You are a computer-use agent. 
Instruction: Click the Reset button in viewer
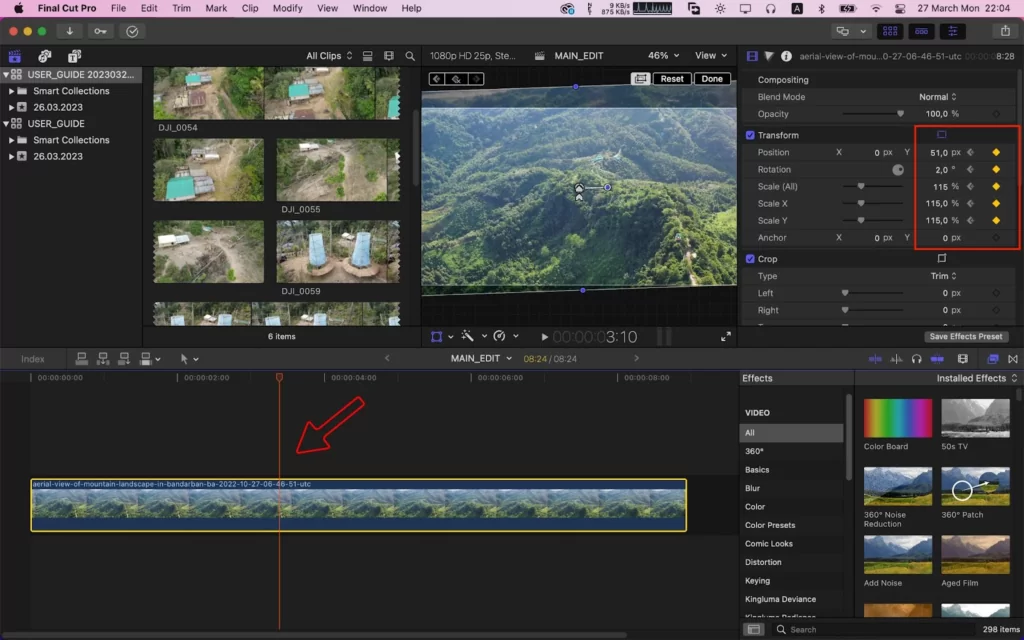[671, 78]
